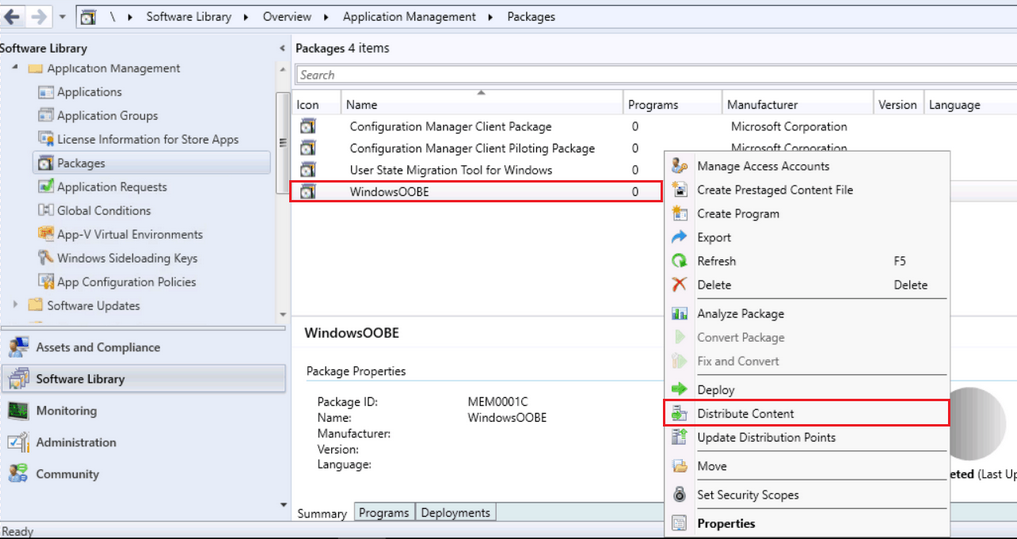The height and width of the screenshot is (539, 1017).
Task: Collapse the Application Management folder node
Action: [x=15, y=68]
